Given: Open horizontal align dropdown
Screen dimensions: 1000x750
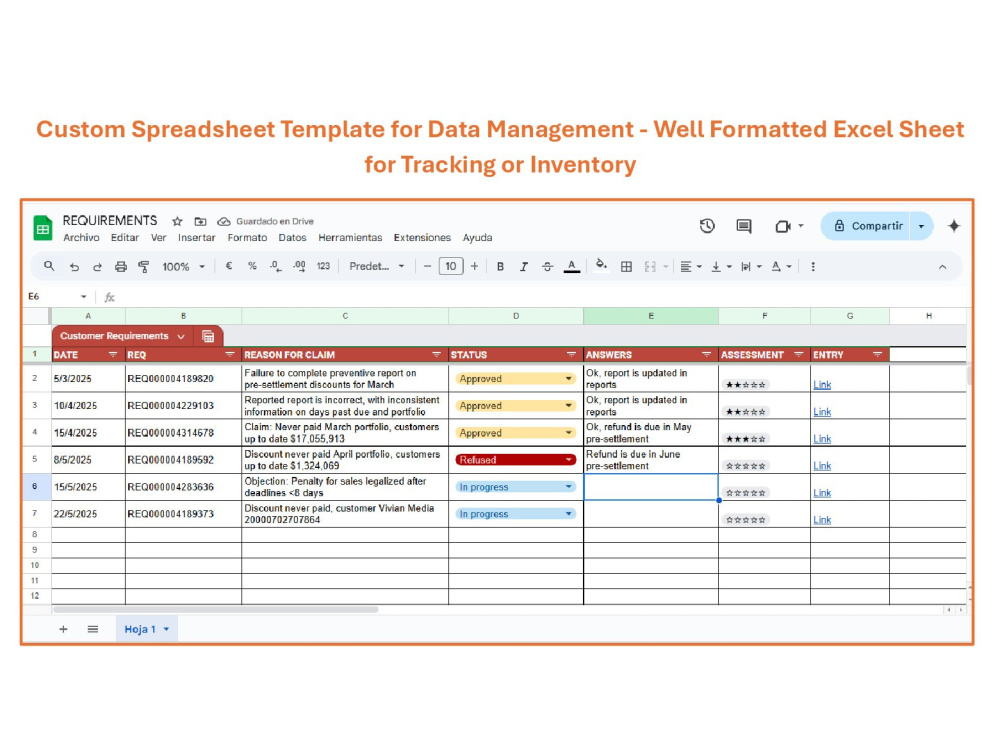Looking at the screenshot, I should (x=691, y=267).
